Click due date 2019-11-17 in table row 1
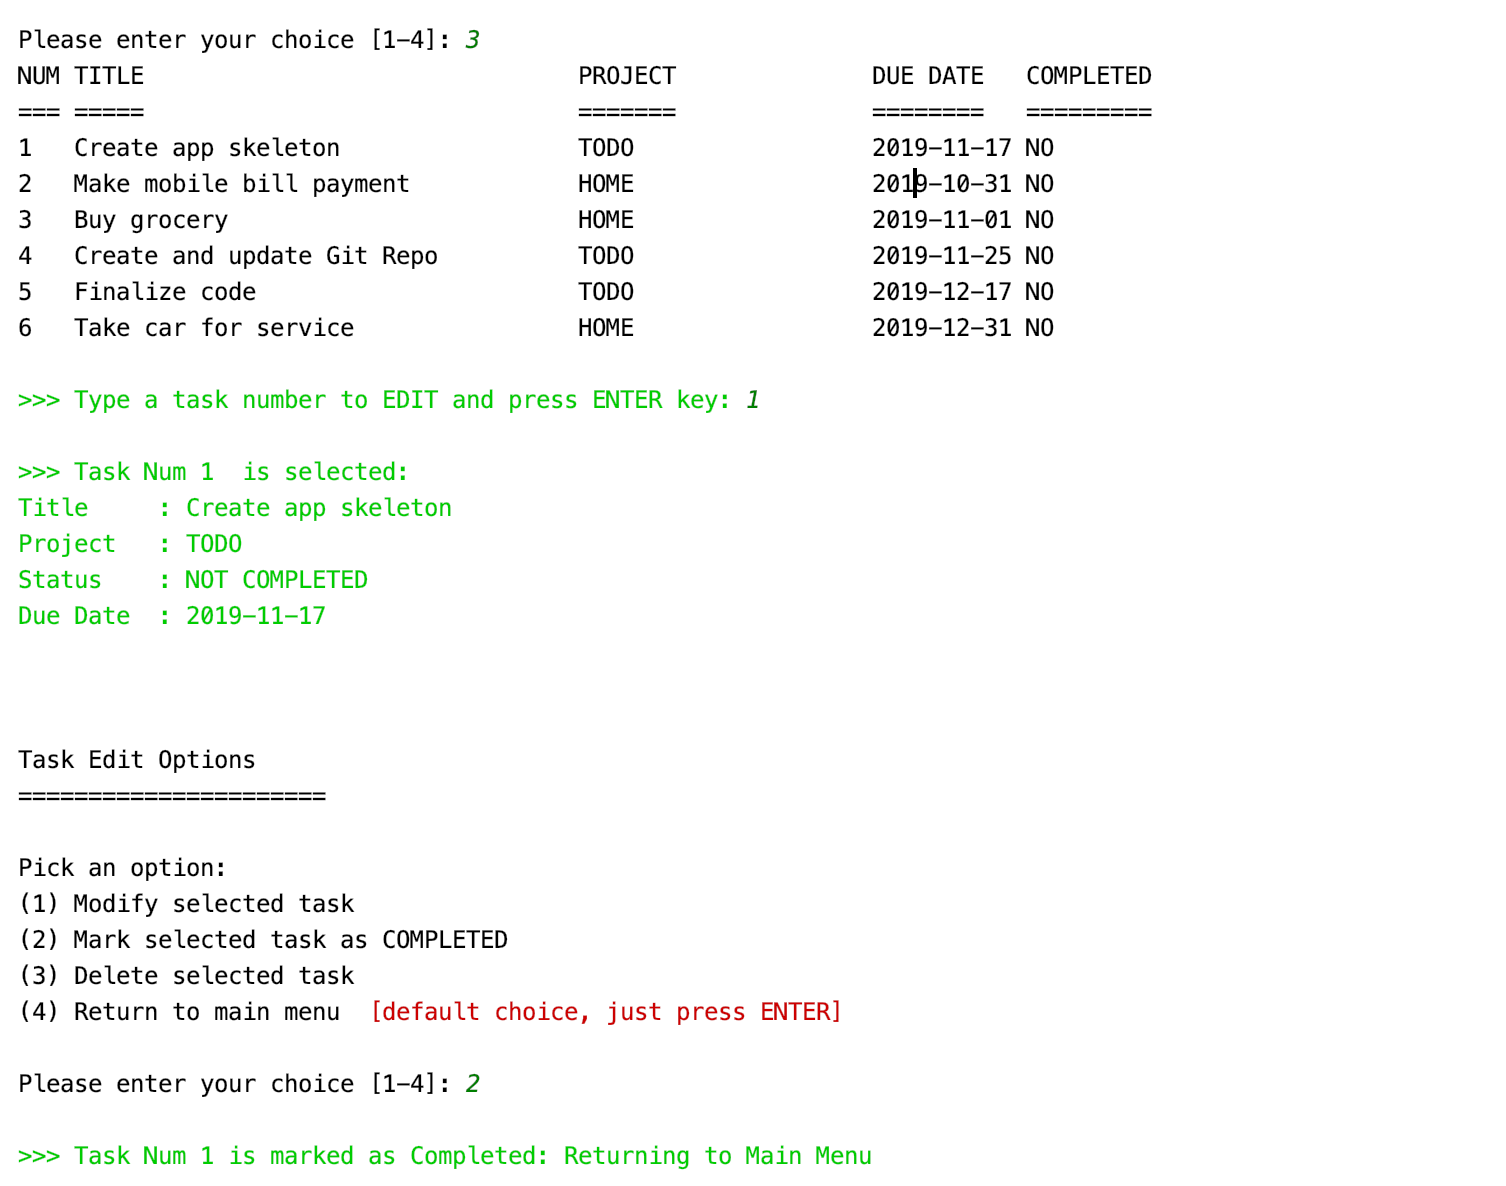1506x1186 pixels. (x=942, y=148)
